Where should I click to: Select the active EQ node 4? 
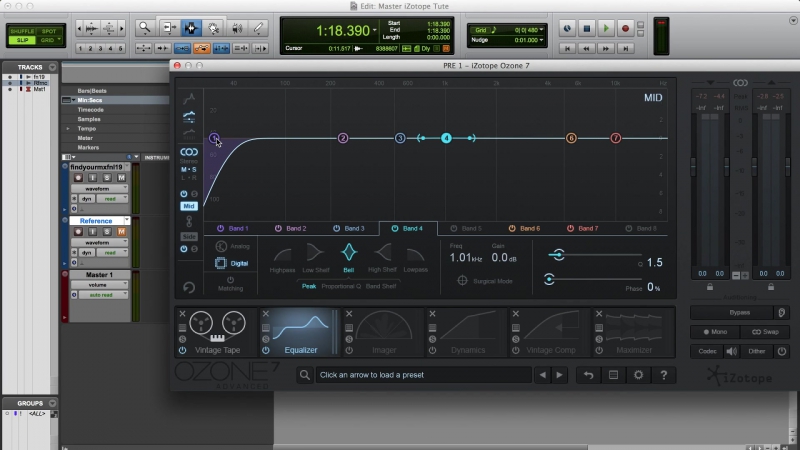pyautogui.click(x=446, y=138)
